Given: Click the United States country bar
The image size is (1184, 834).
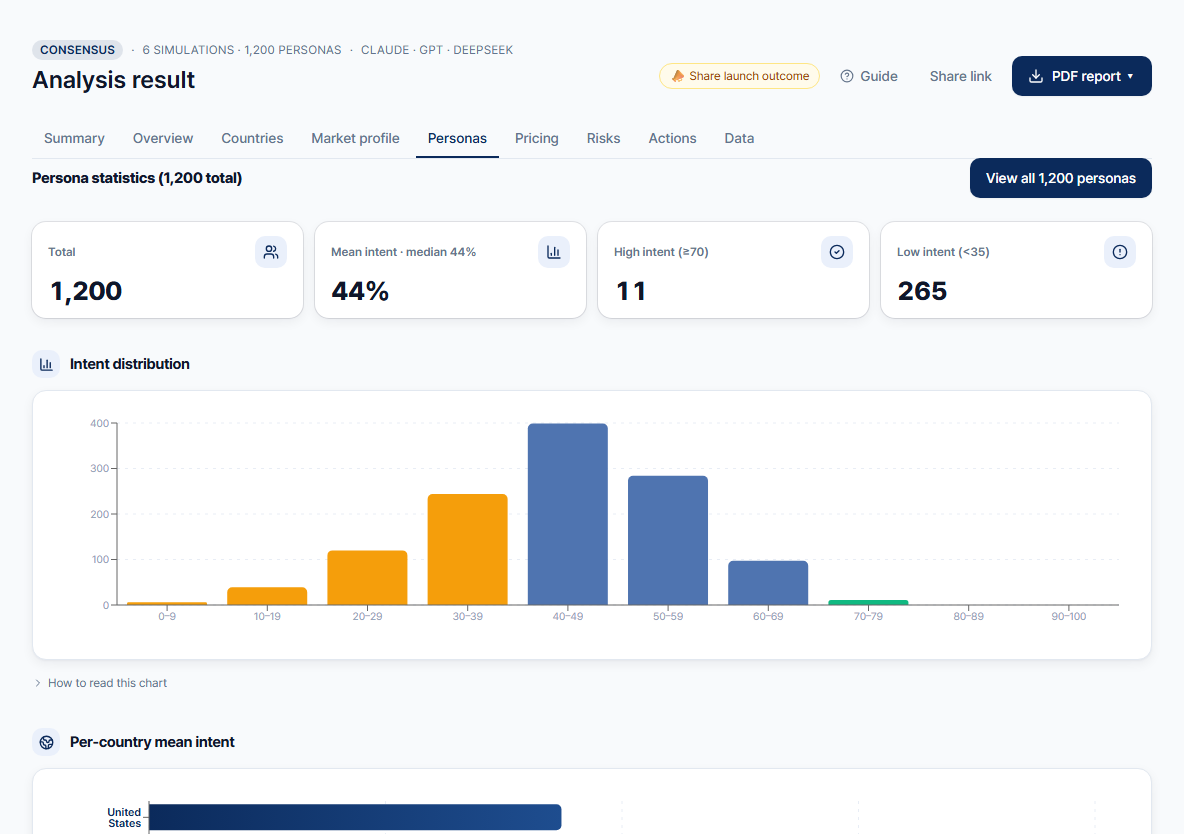Looking at the screenshot, I should pyautogui.click(x=356, y=817).
